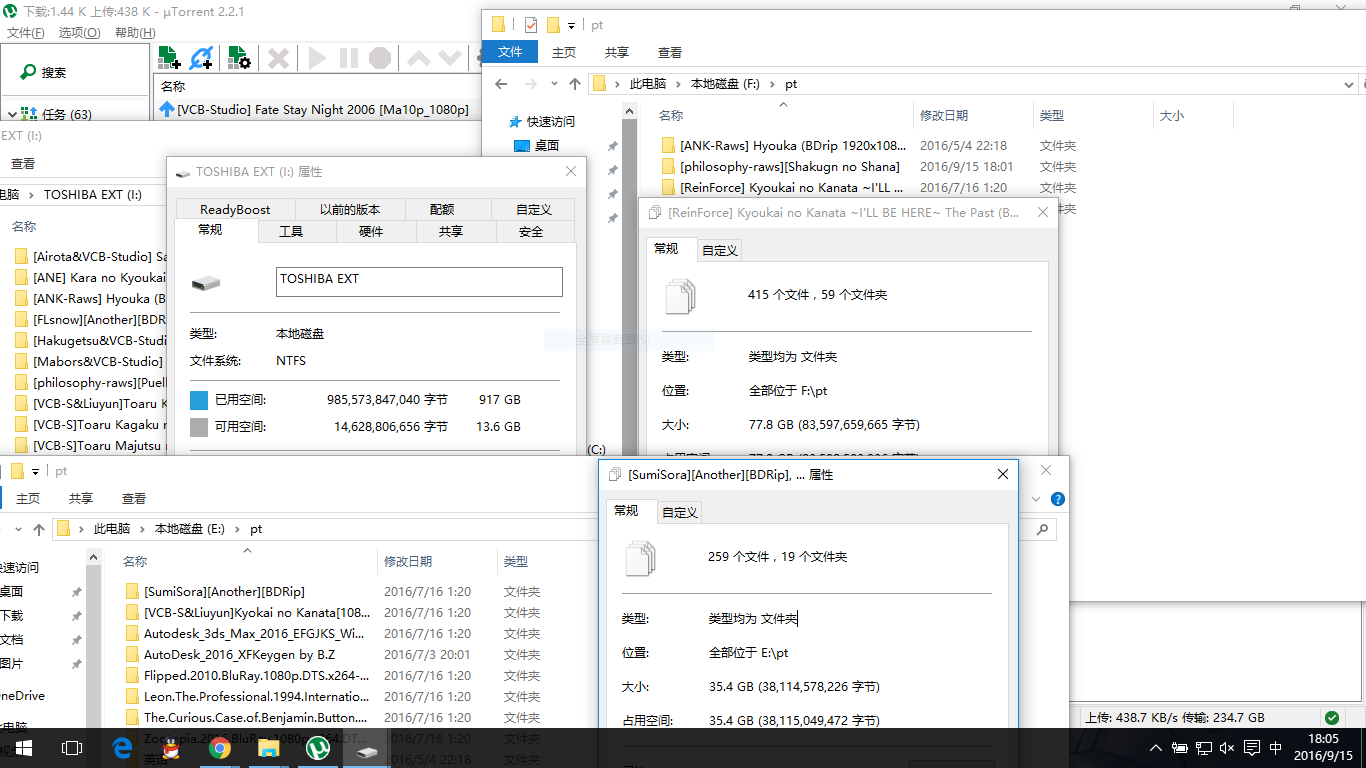
Task: Switch to Quota tab in TOSHIBA EXT properties
Action: coord(442,209)
